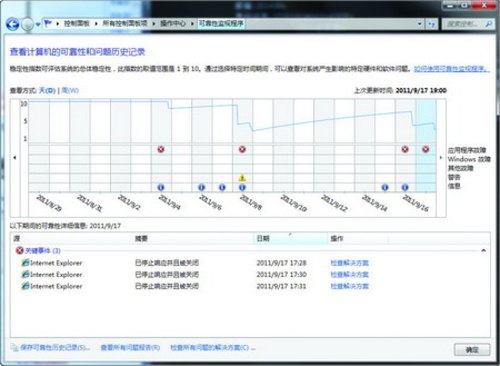
Task: Select the information icon on 2011/9/15
Action: pos(385,187)
